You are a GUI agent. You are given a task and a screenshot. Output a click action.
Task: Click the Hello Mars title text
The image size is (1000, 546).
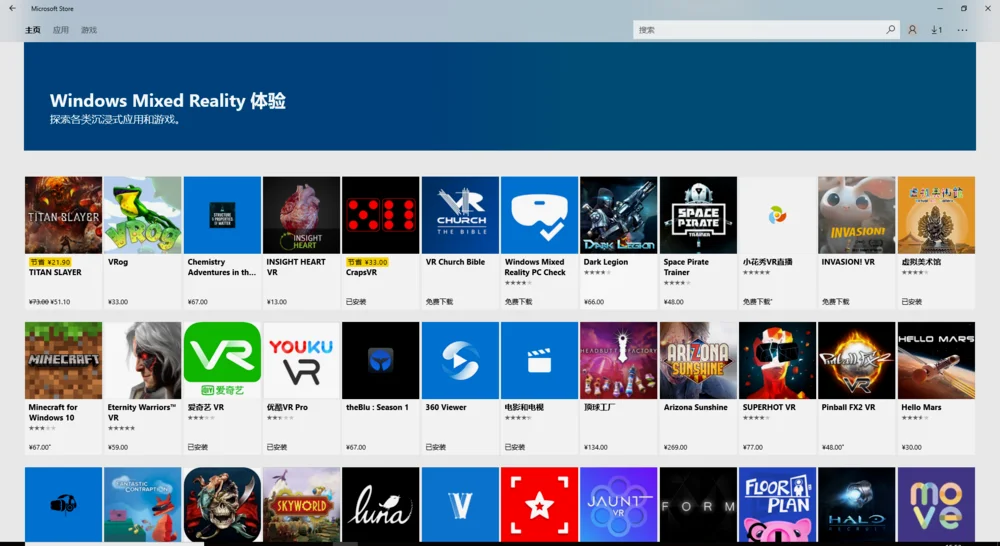(x=921, y=408)
